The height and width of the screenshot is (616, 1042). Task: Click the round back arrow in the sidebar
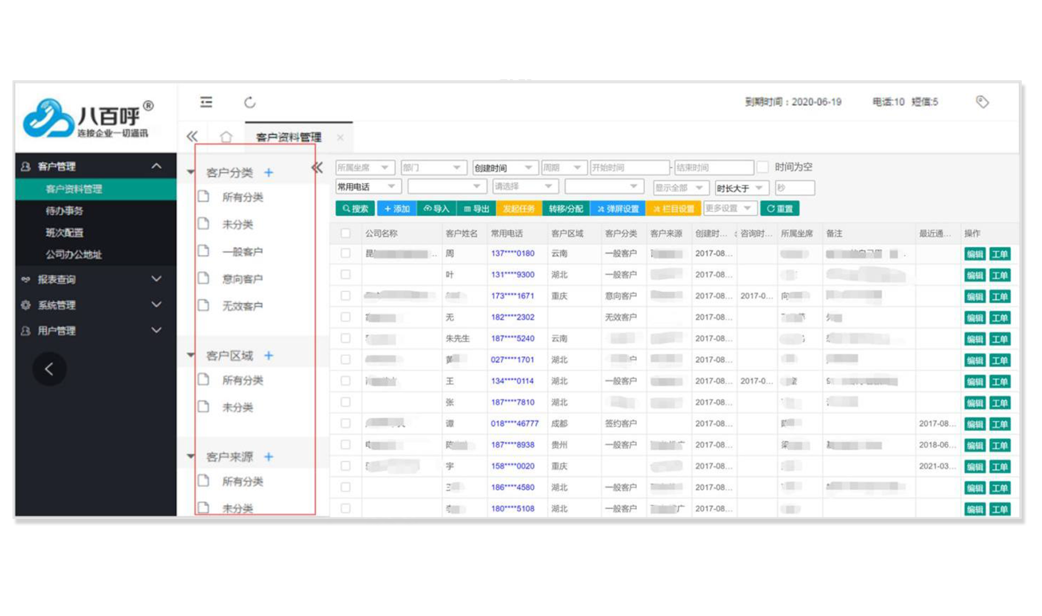coord(50,369)
